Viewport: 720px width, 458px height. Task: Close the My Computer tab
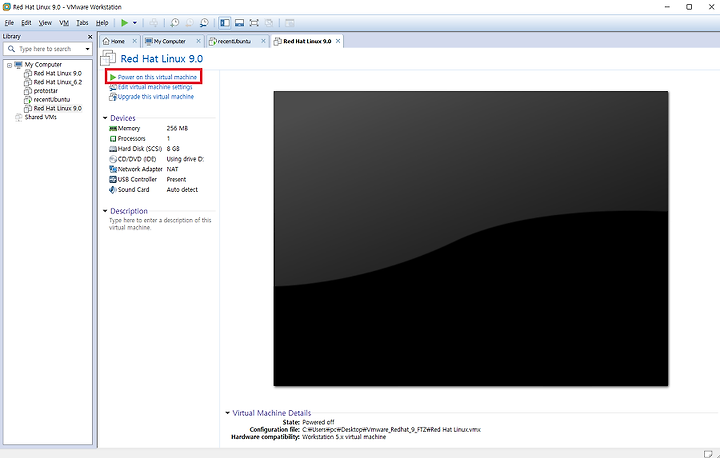tap(198, 41)
